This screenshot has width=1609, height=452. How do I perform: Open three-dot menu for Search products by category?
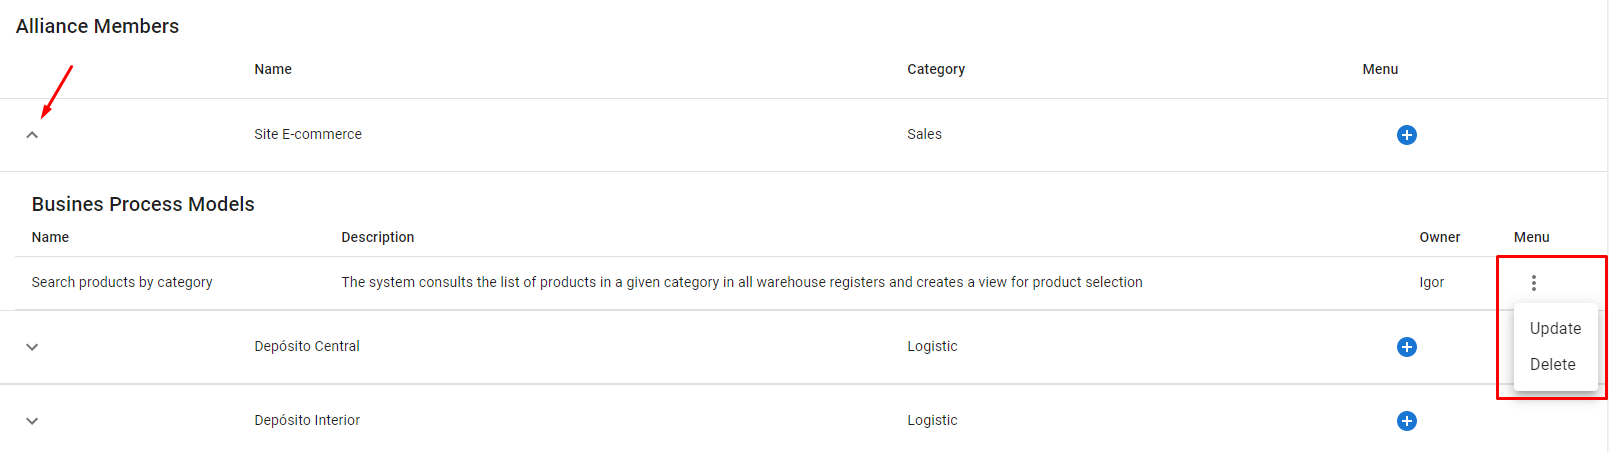click(x=1533, y=283)
